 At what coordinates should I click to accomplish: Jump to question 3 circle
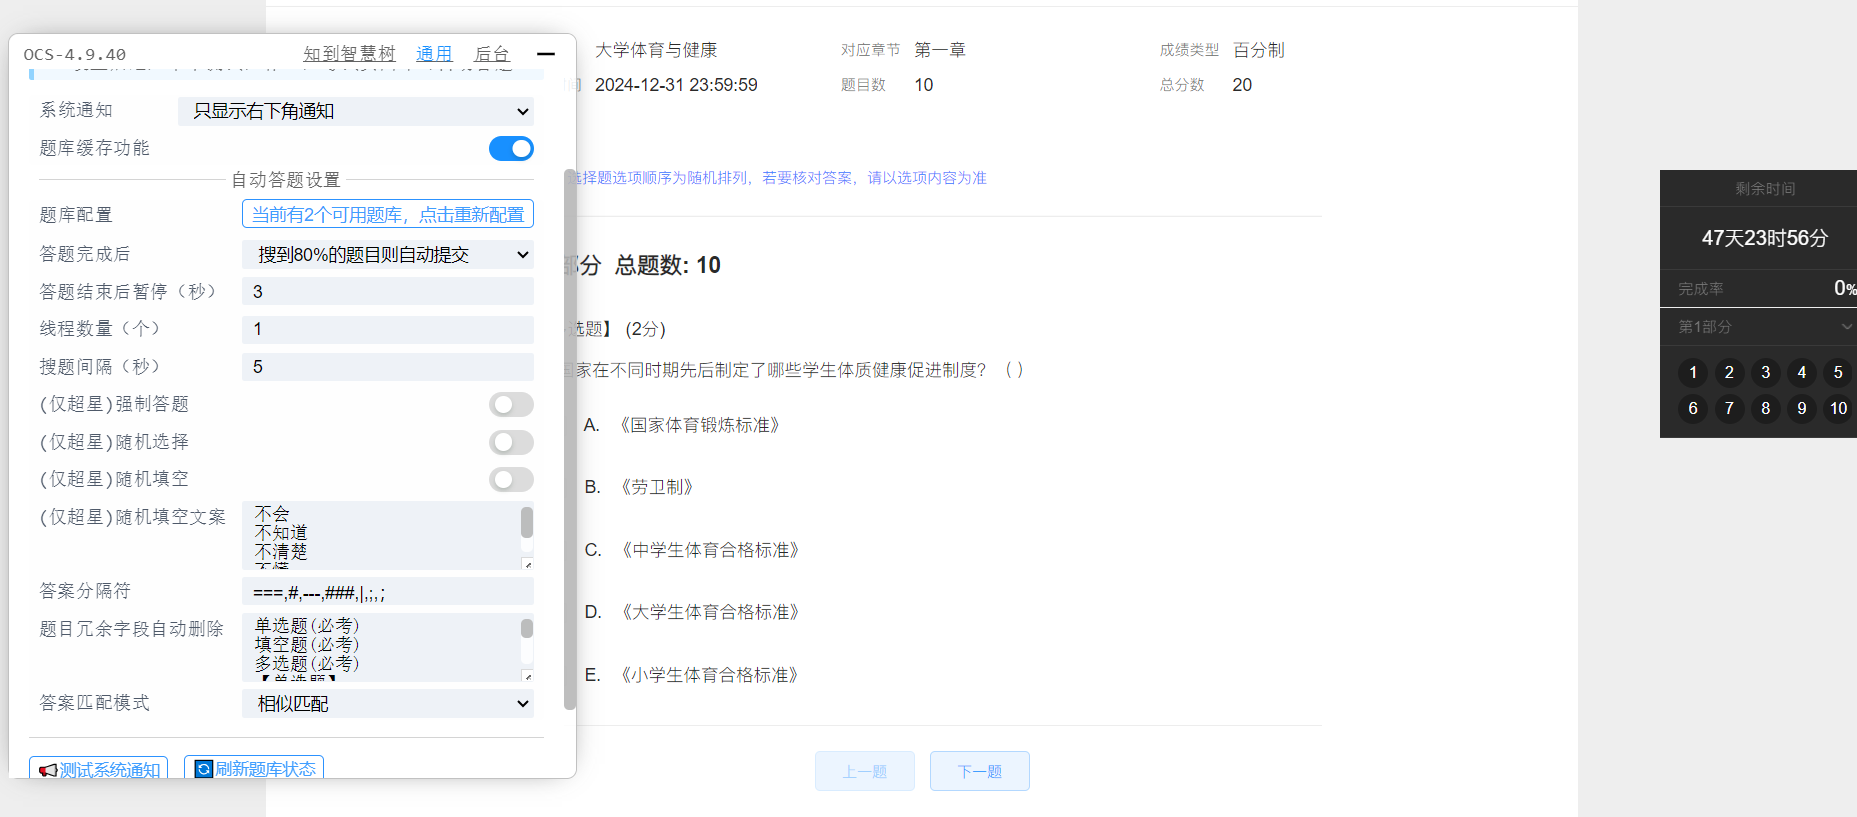pyautogui.click(x=1765, y=372)
